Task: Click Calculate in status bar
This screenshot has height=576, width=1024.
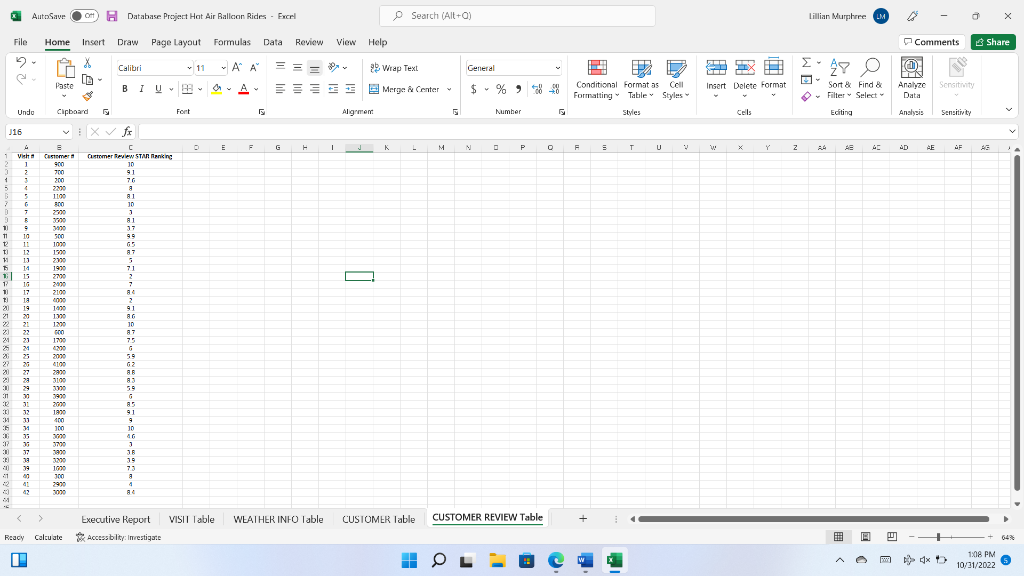Action: click(x=48, y=537)
